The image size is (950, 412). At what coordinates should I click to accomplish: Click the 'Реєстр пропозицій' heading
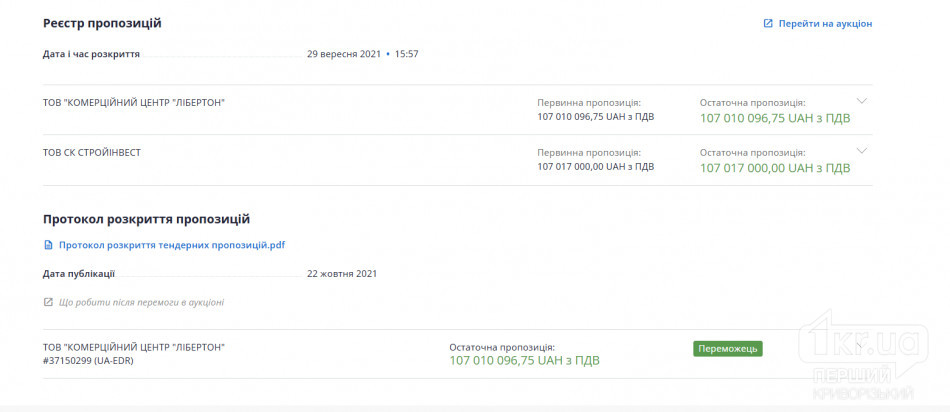[x=102, y=24]
